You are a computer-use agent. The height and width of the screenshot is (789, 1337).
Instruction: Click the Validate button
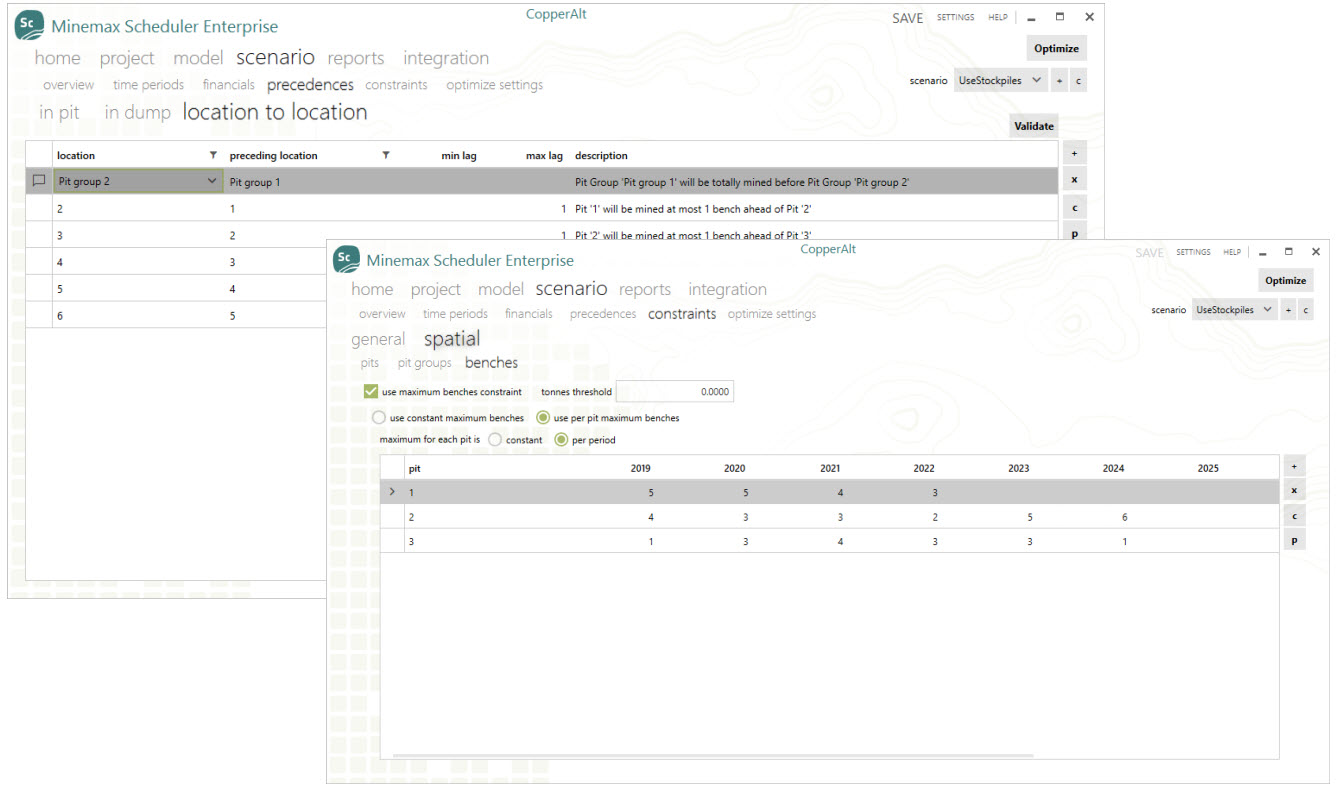(1034, 126)
